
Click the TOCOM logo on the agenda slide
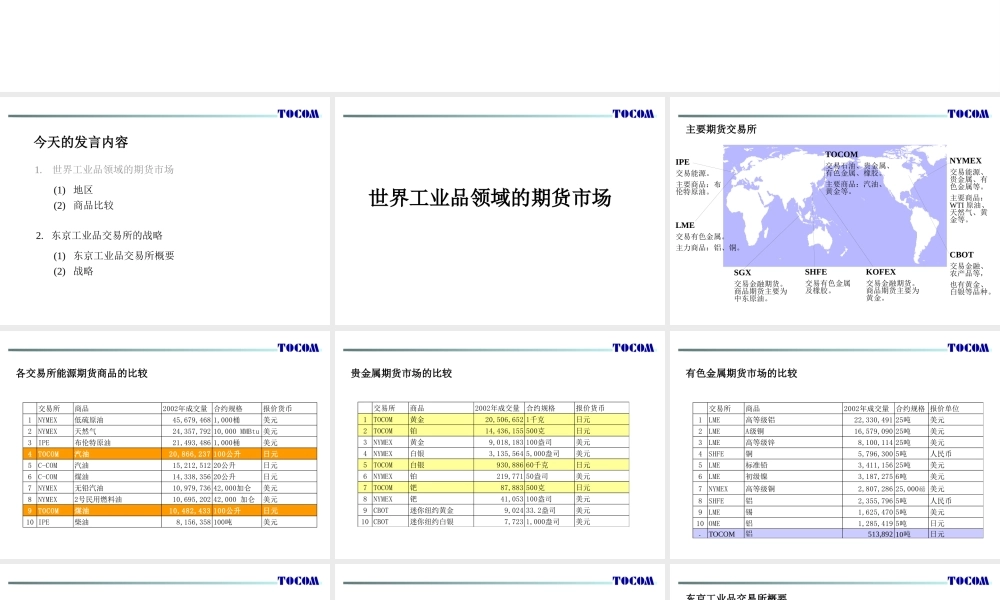[x=297, y=114]
